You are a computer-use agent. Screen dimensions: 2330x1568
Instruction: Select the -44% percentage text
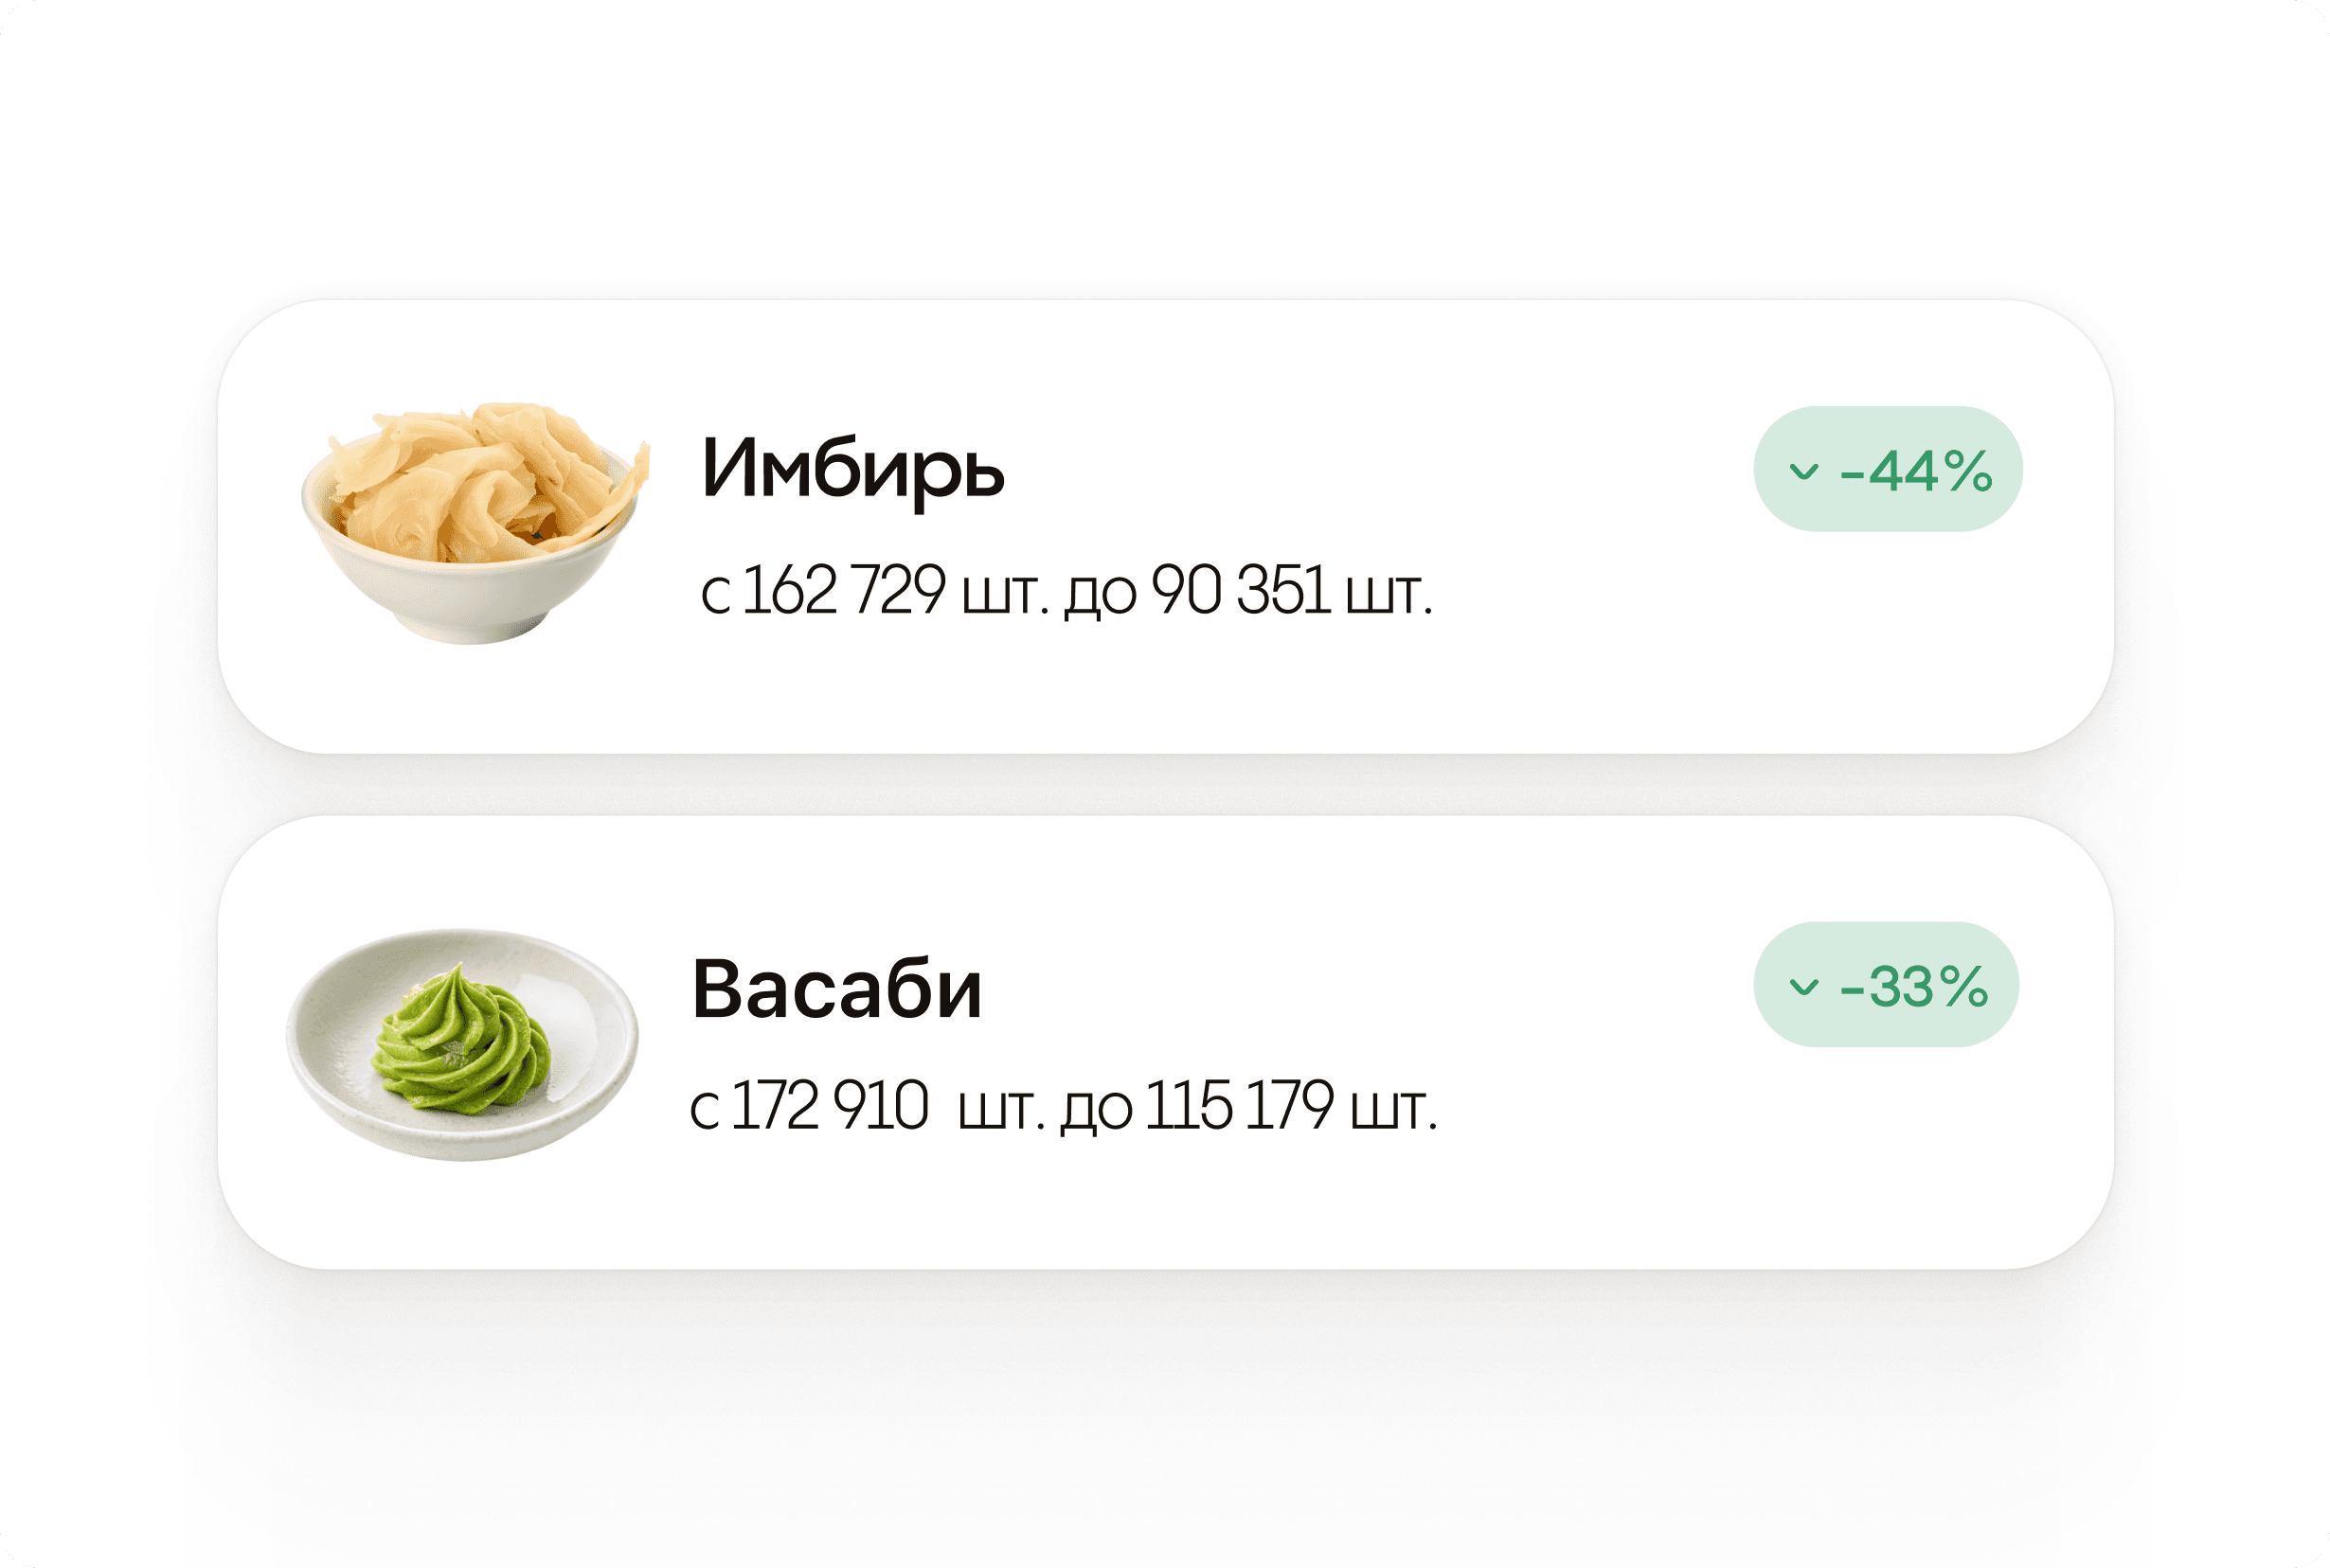click(1915, 471)
